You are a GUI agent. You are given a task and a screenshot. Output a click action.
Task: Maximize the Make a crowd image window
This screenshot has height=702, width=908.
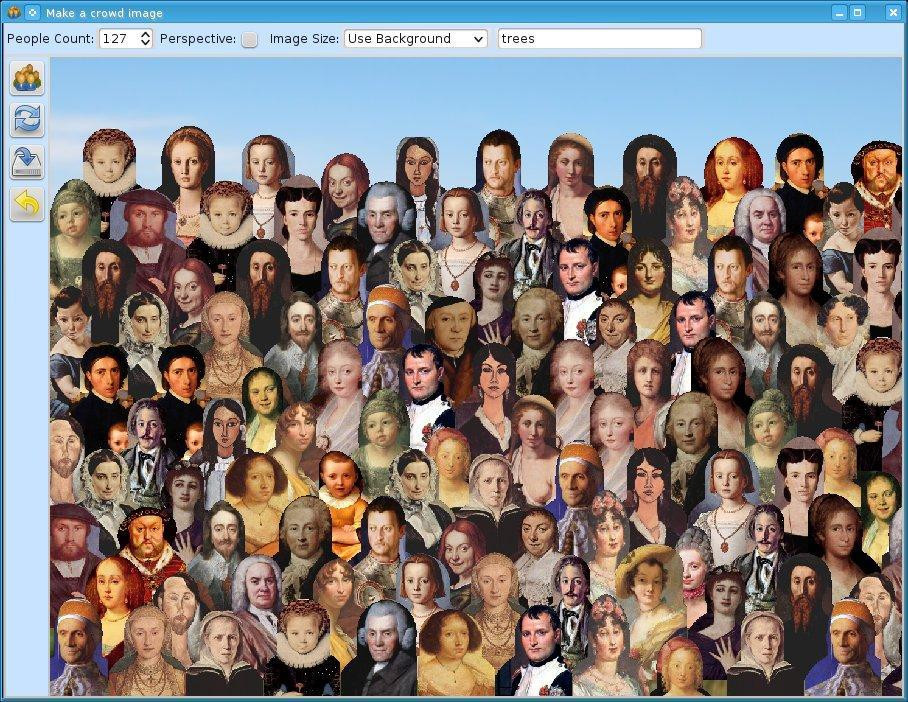click(858, 12)
